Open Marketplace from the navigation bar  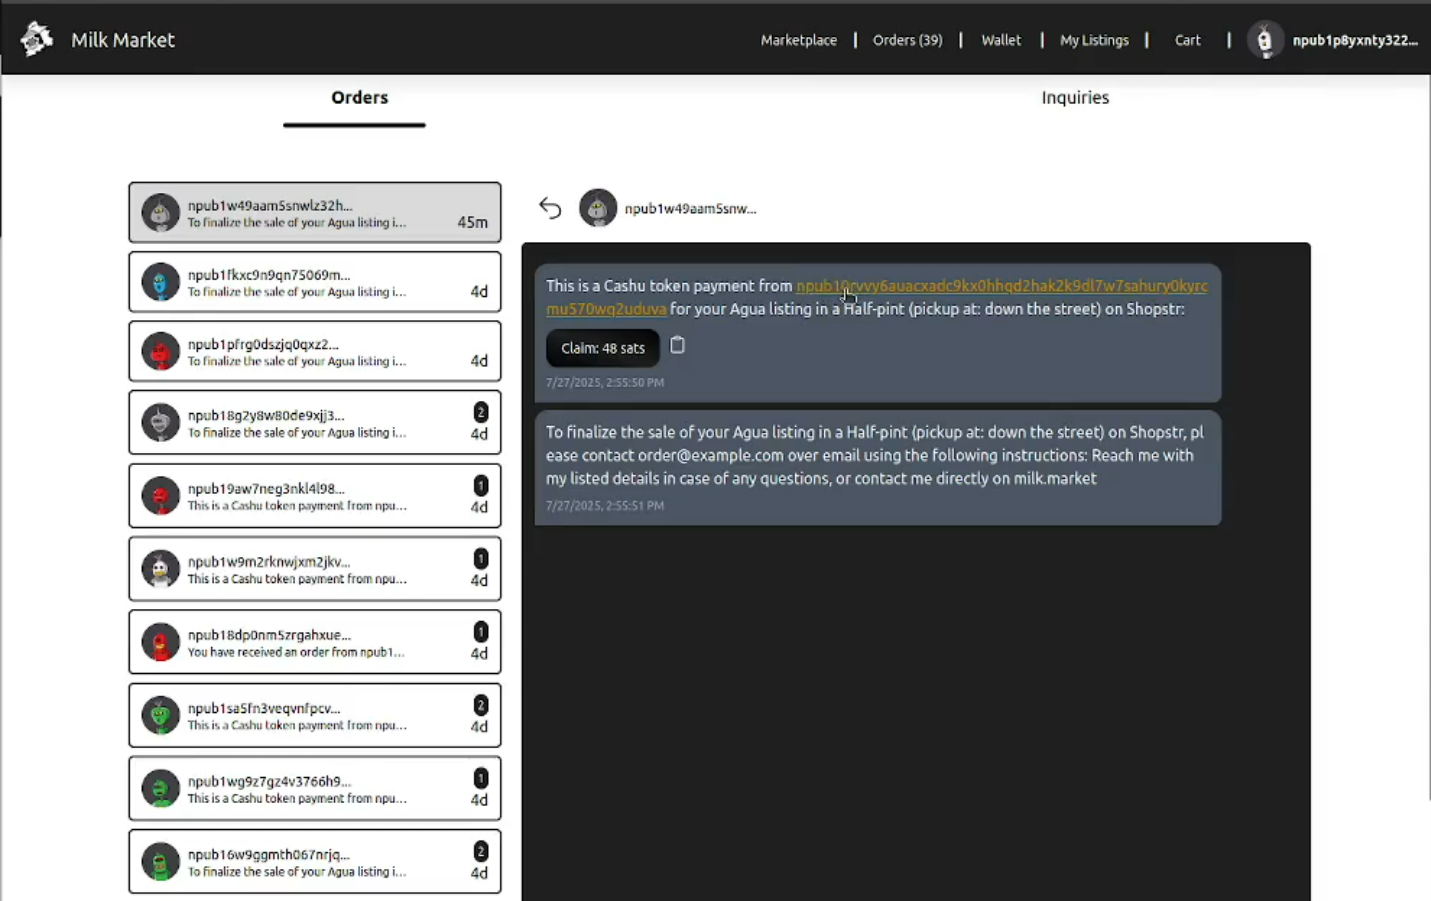pyautogui.click(x=798, y=40)
